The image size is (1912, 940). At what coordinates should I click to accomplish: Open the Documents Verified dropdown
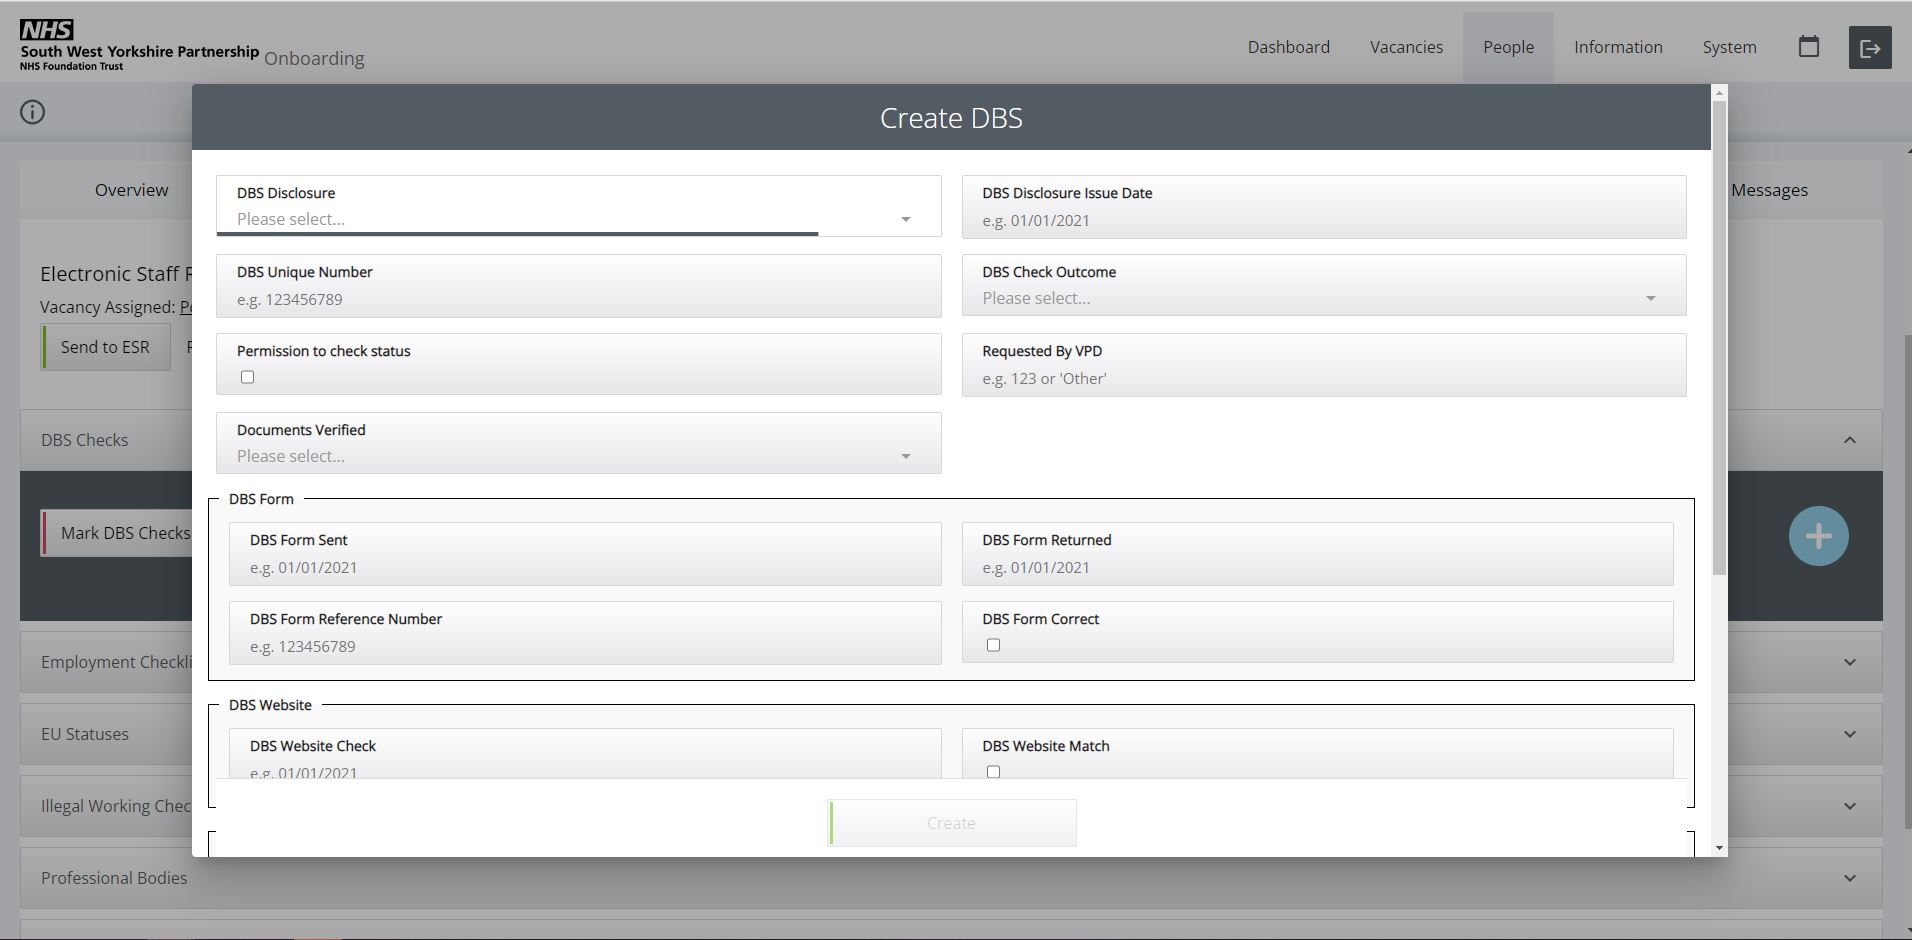577,456
